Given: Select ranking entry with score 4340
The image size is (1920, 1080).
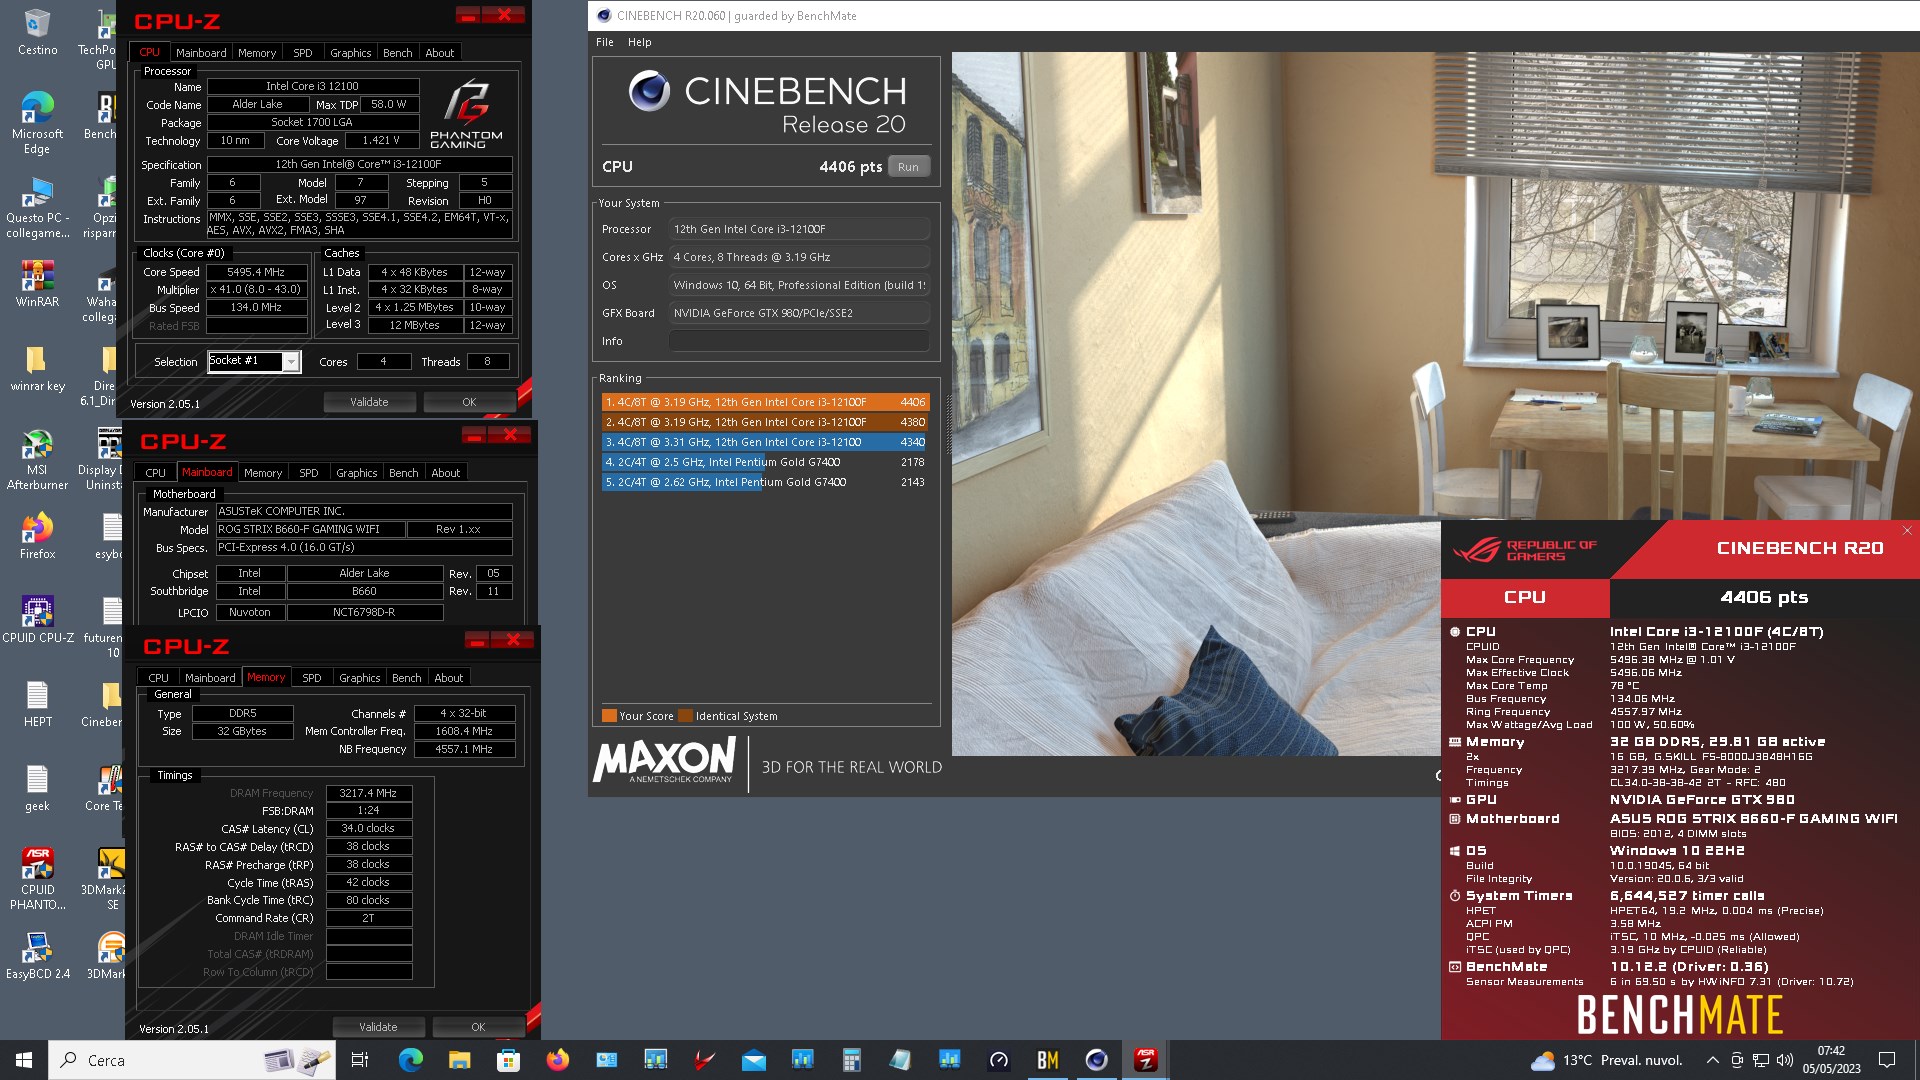Looking at the screenshot, I should 765,442.
